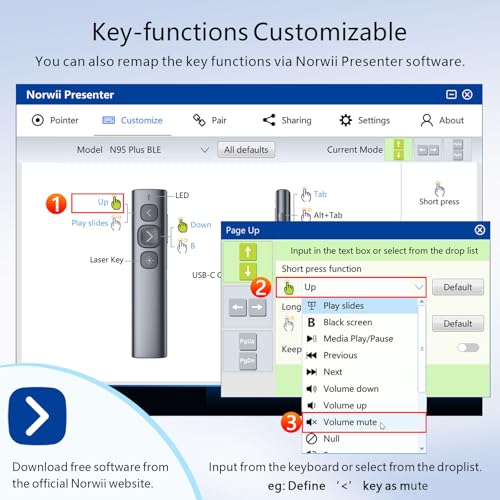The image size is (500, 500).
Task: Select the down arrow key in Page Up dialog
Action: click(248, 271)
